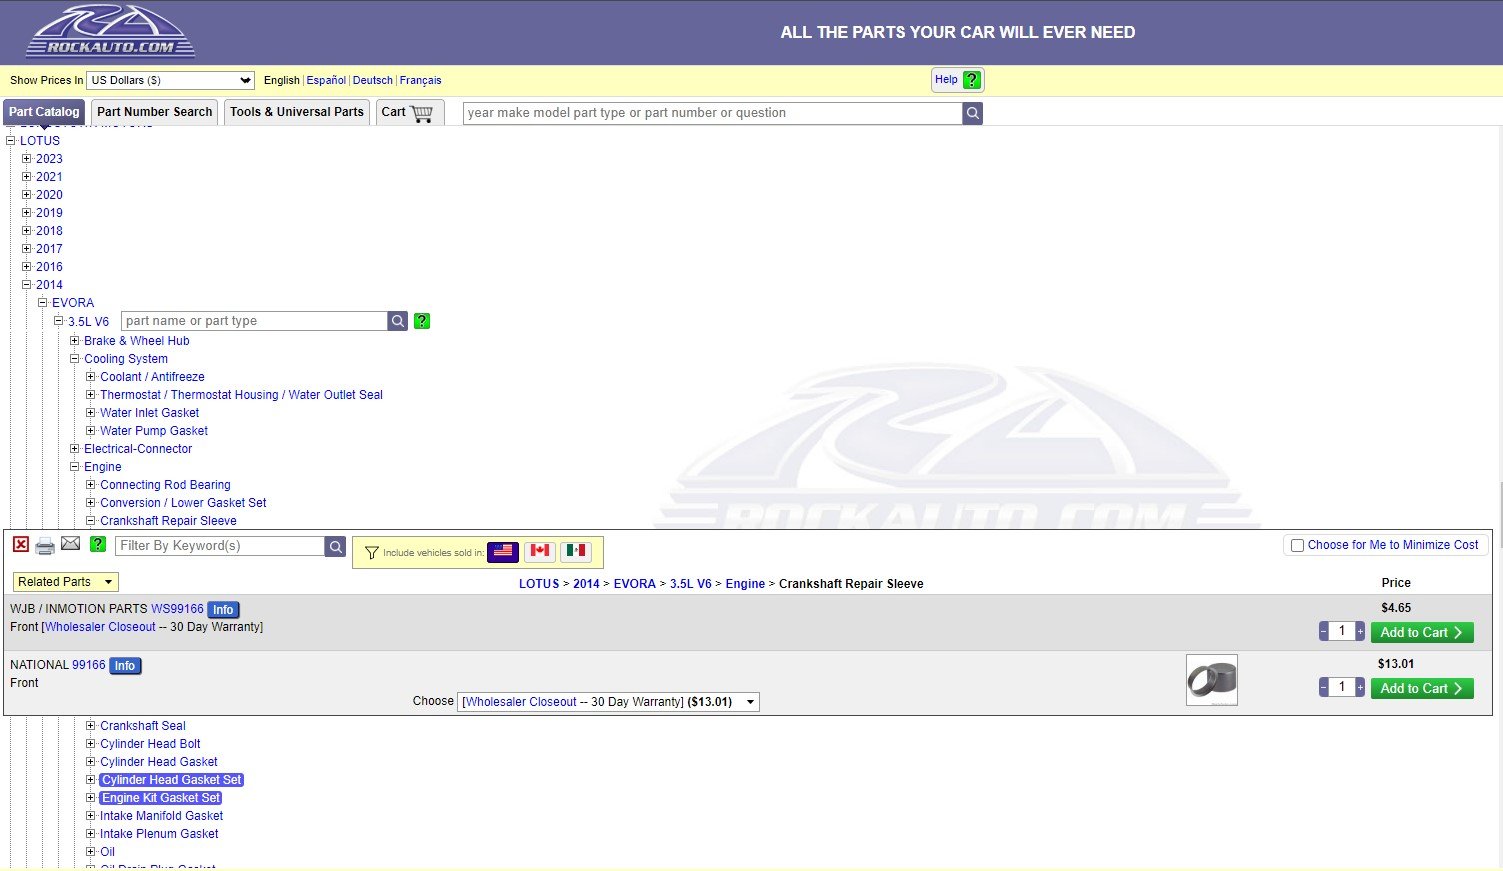The image size is (1503, 871).
Task: Open the Conversion / Lower Gasket Set item
Action: coord(183,503)
